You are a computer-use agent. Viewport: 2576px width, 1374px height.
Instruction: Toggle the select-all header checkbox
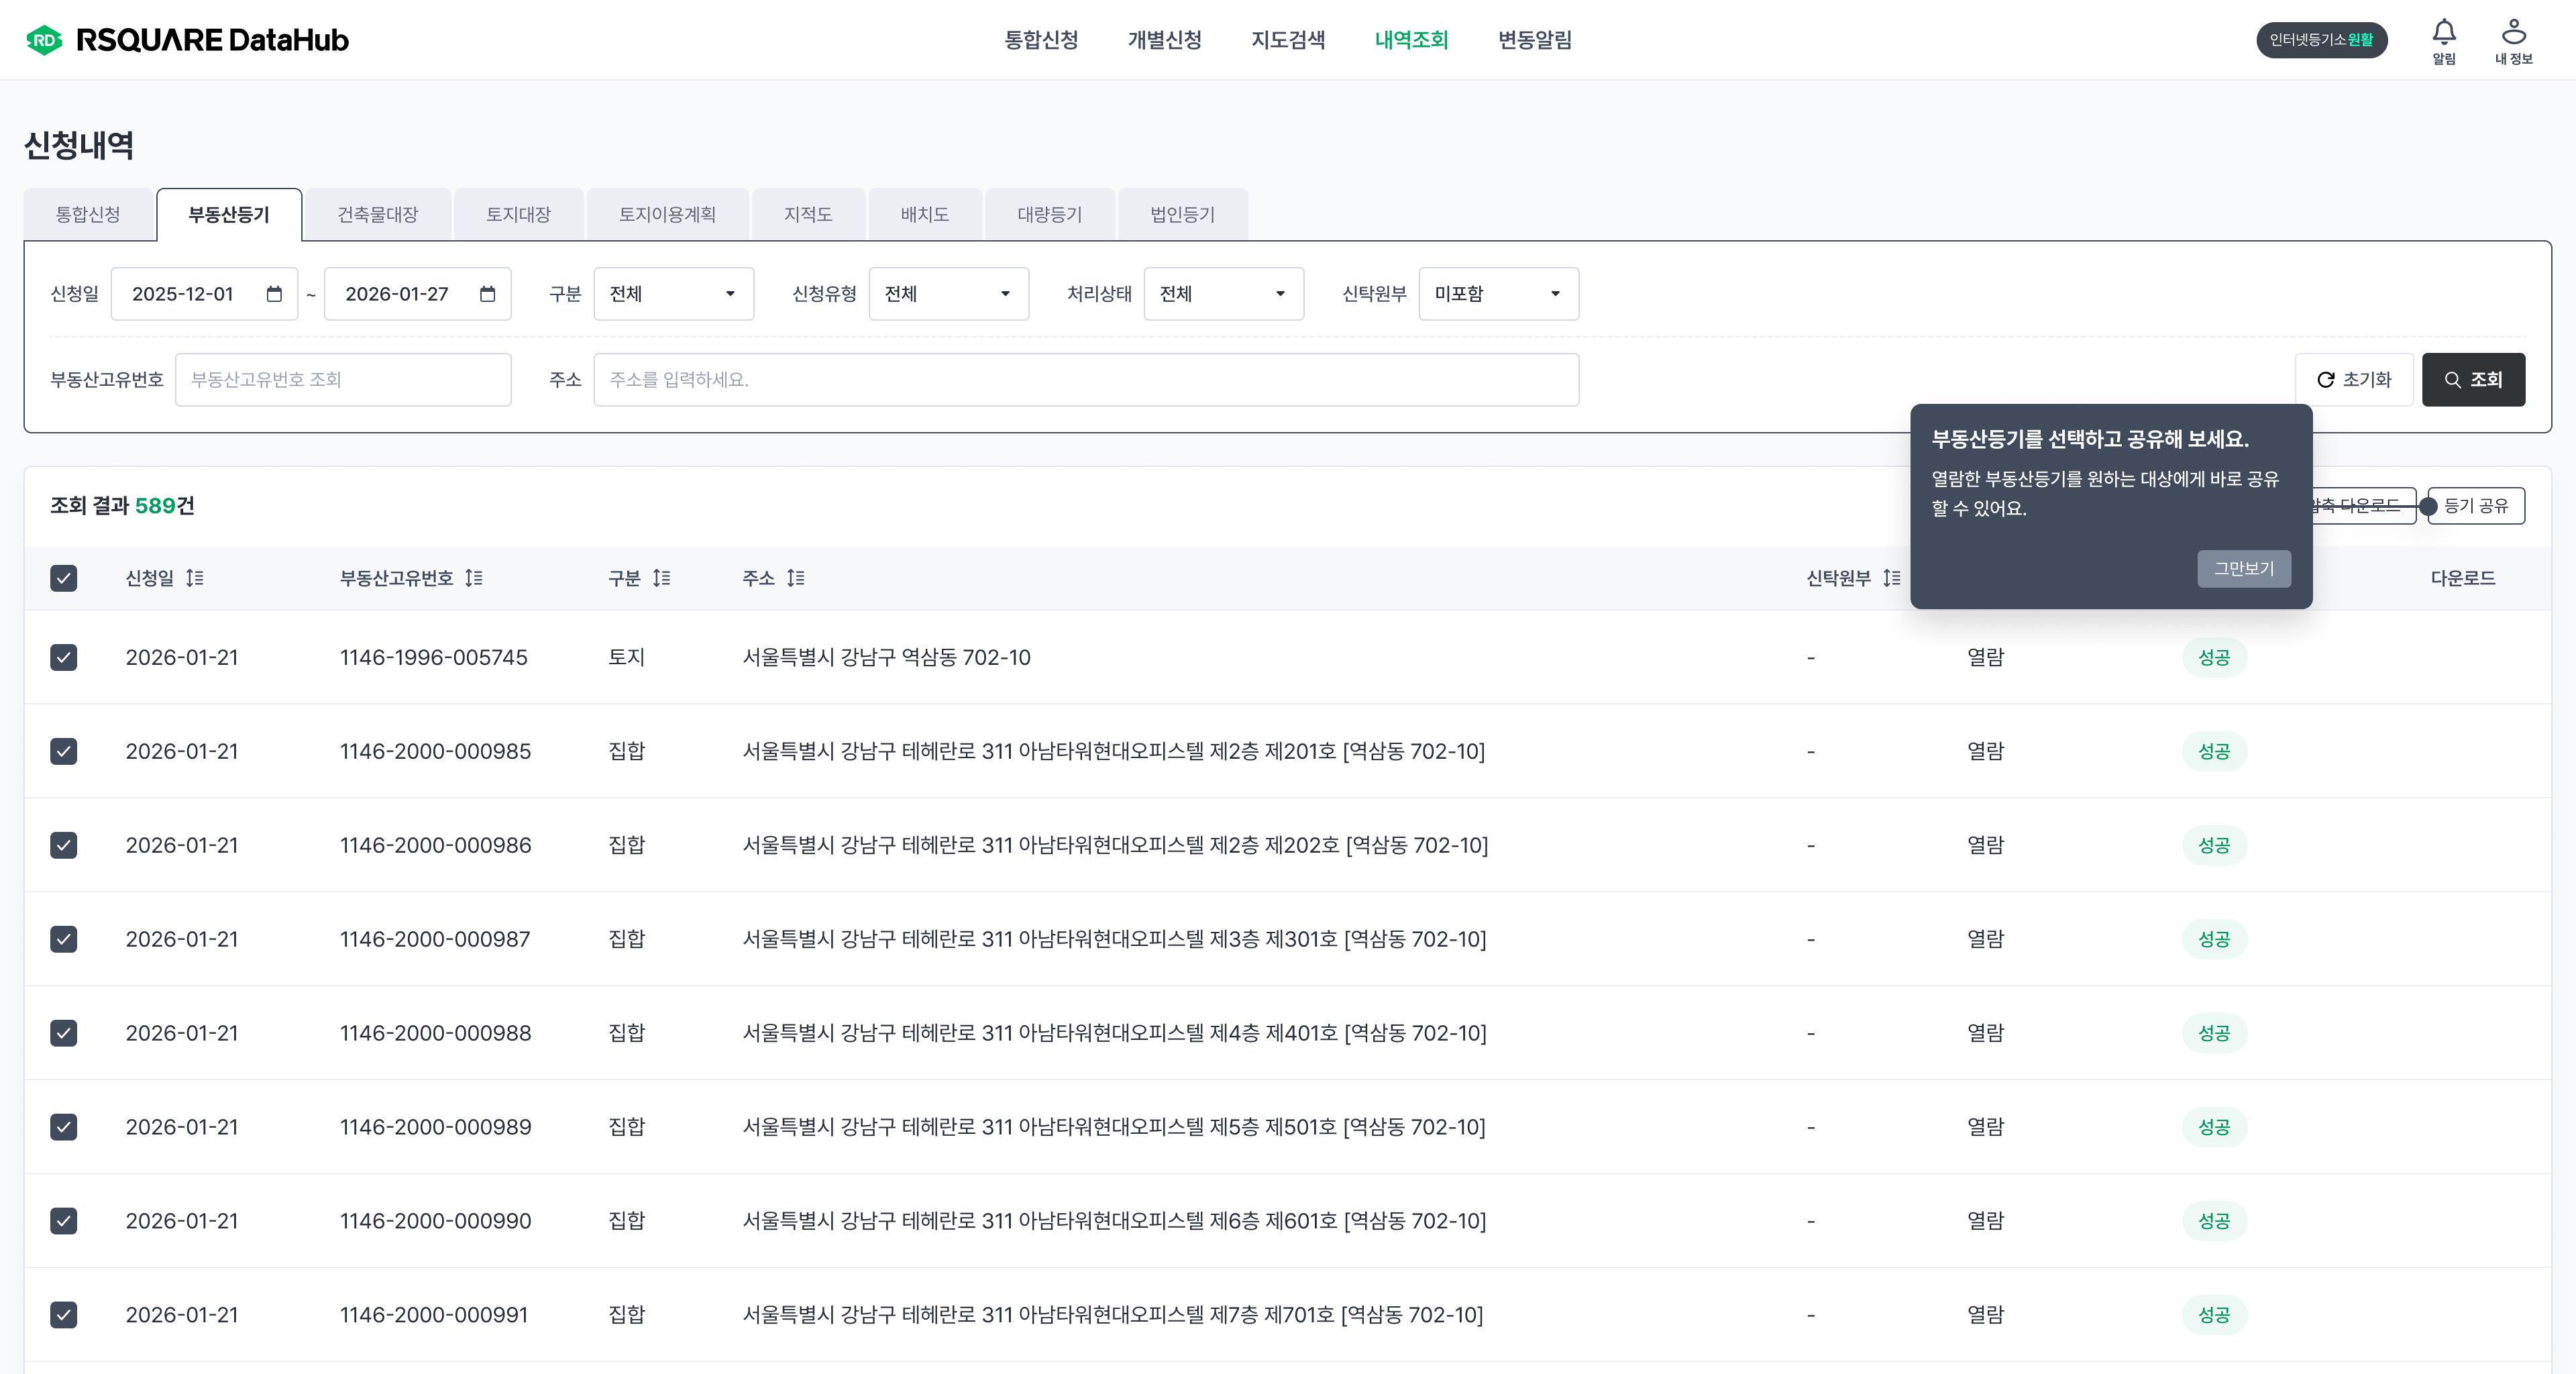[64, 578]
